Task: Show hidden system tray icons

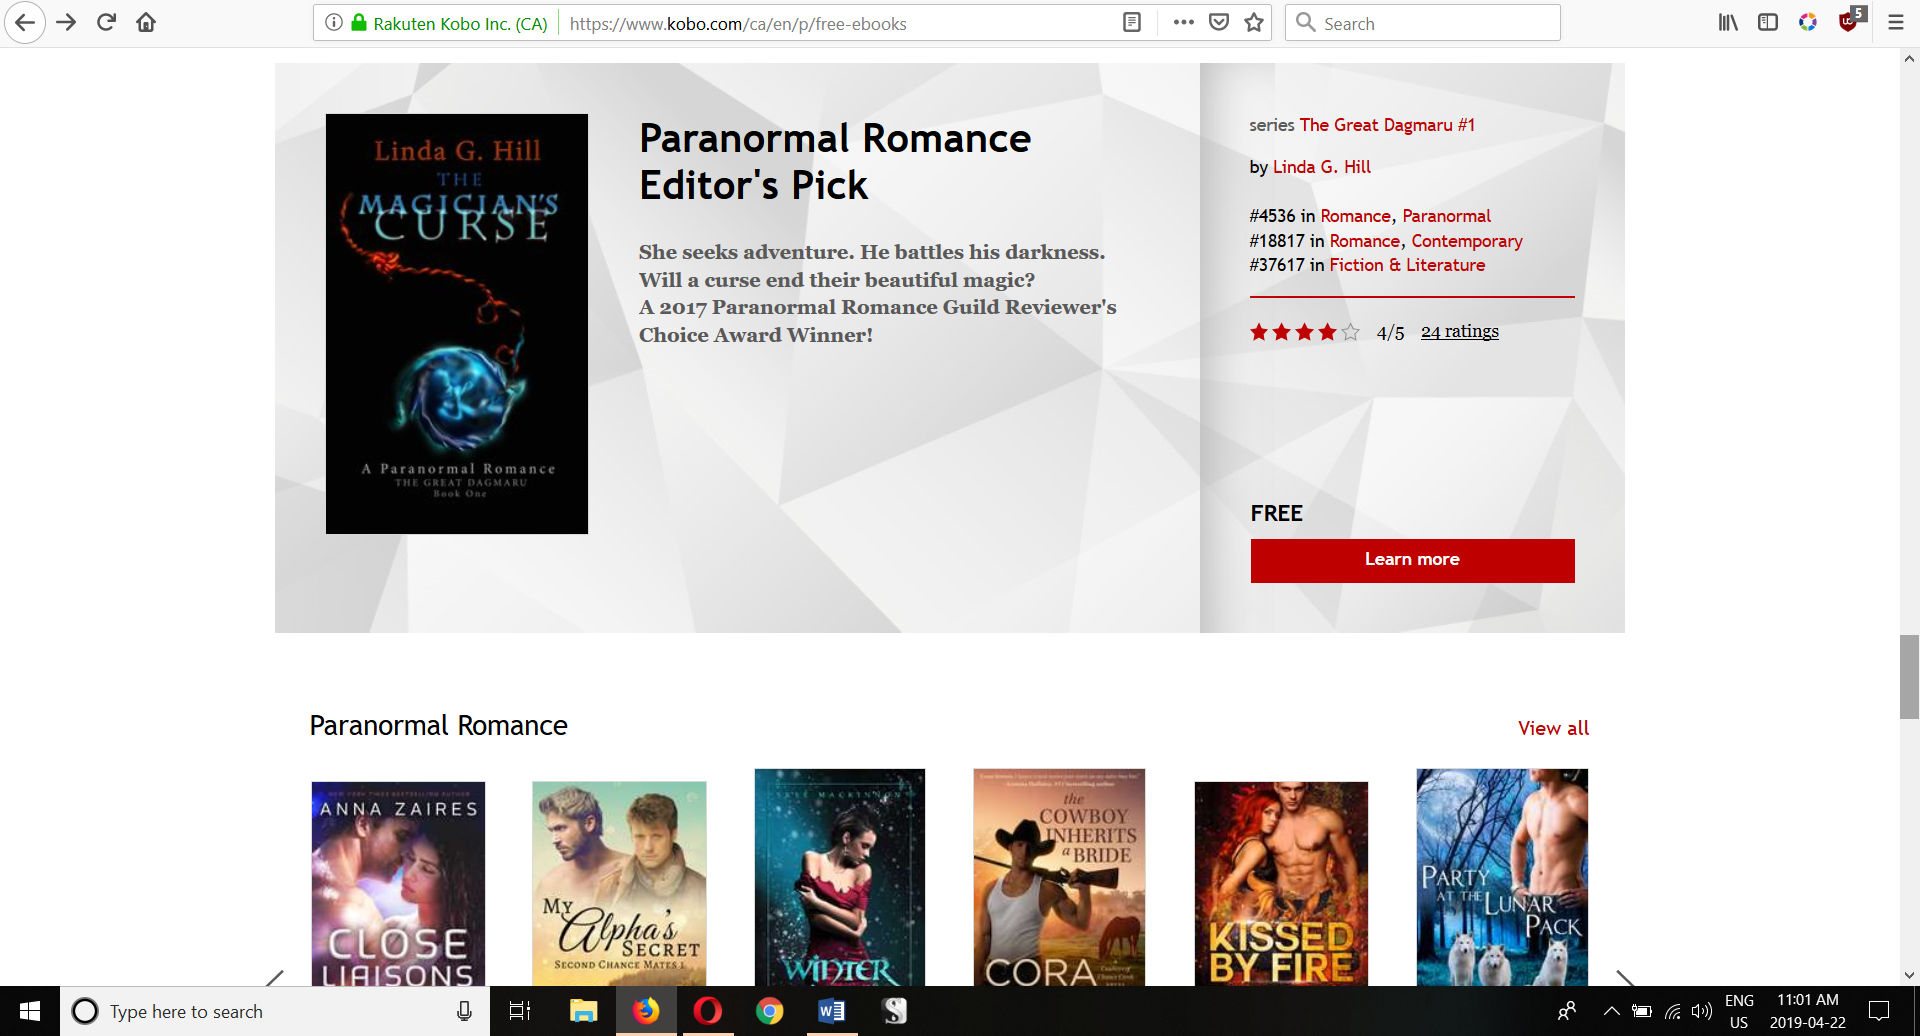Action: [1611, 1011]
